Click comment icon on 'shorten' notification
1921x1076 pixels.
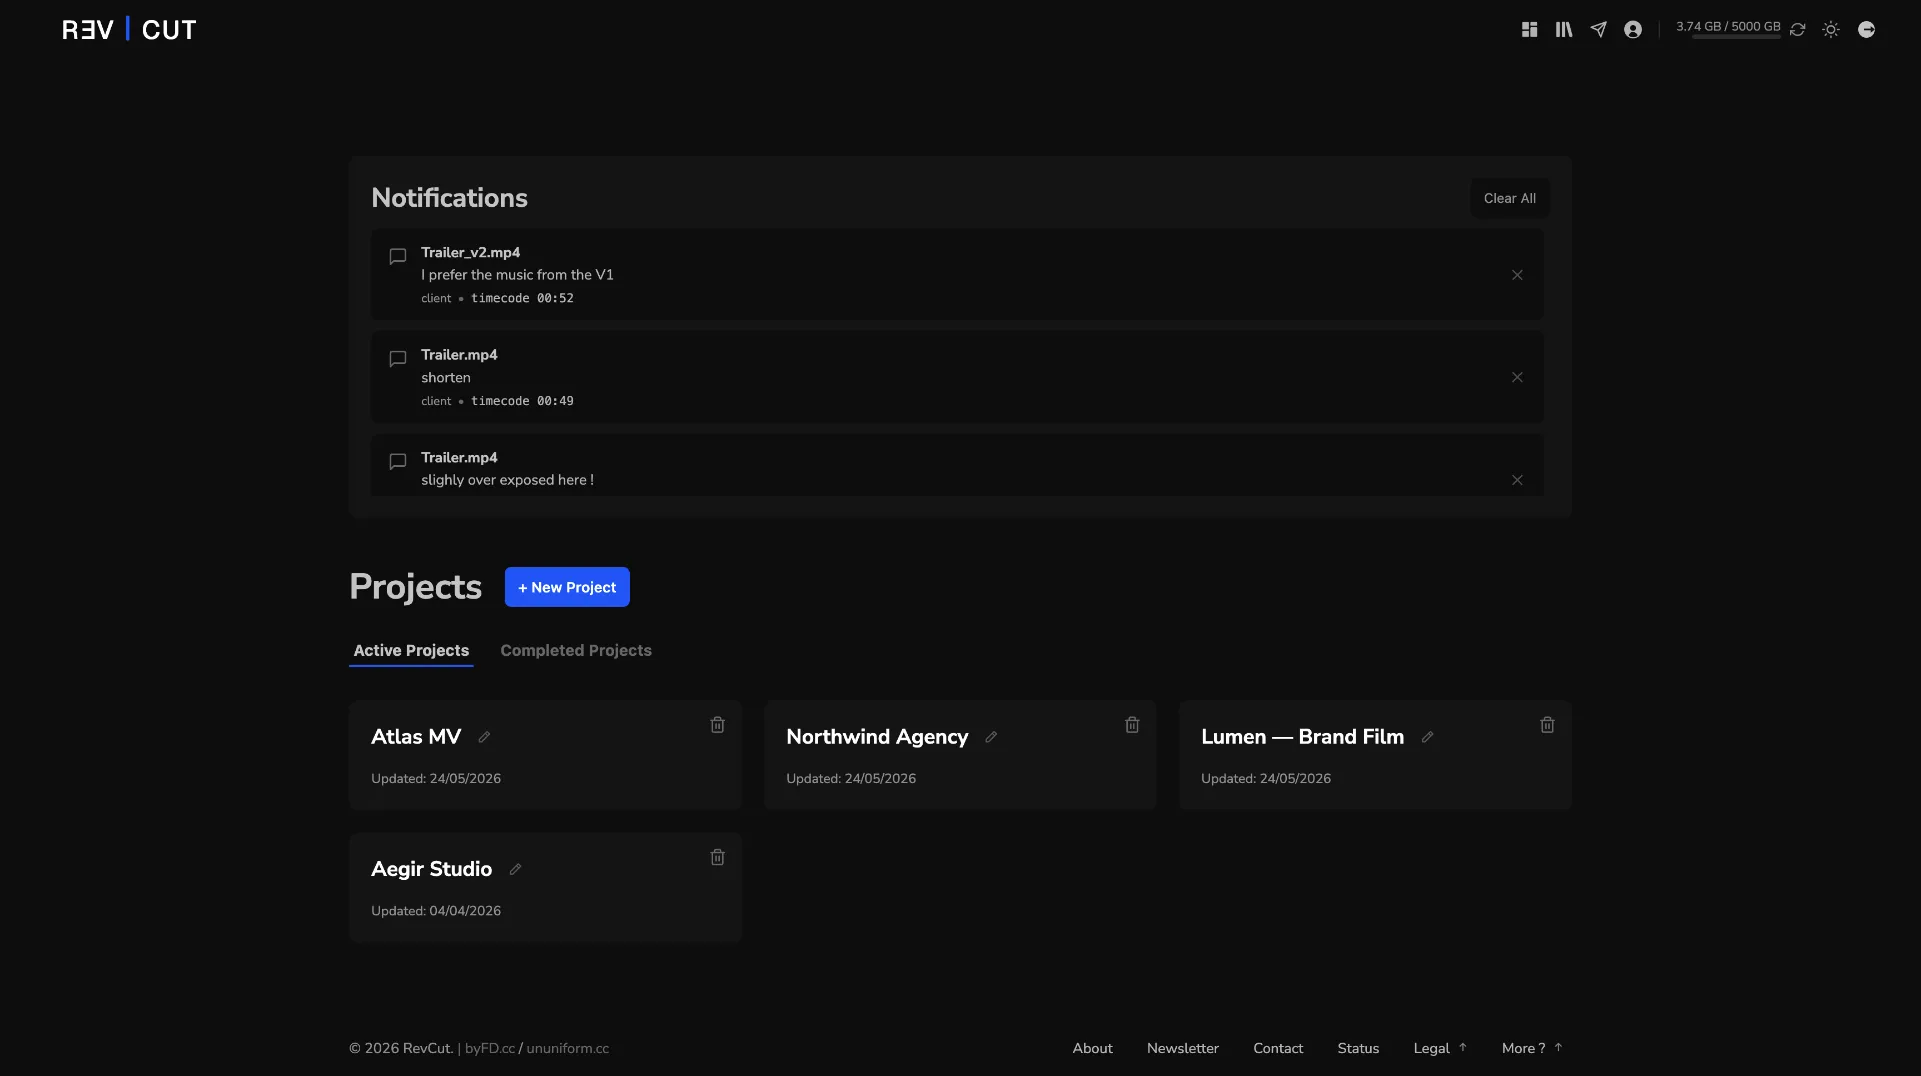coord(397,358)
